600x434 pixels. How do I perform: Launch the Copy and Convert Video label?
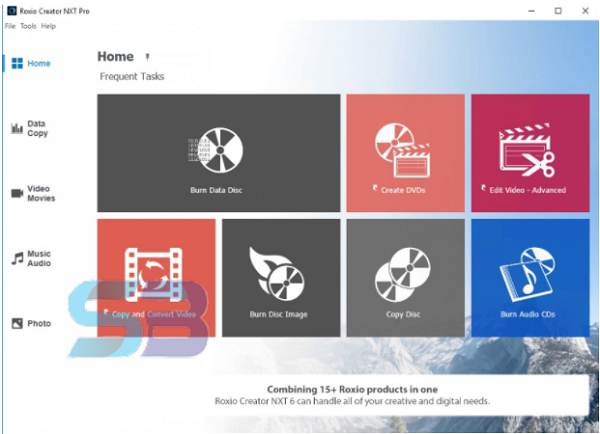(153, 315)
